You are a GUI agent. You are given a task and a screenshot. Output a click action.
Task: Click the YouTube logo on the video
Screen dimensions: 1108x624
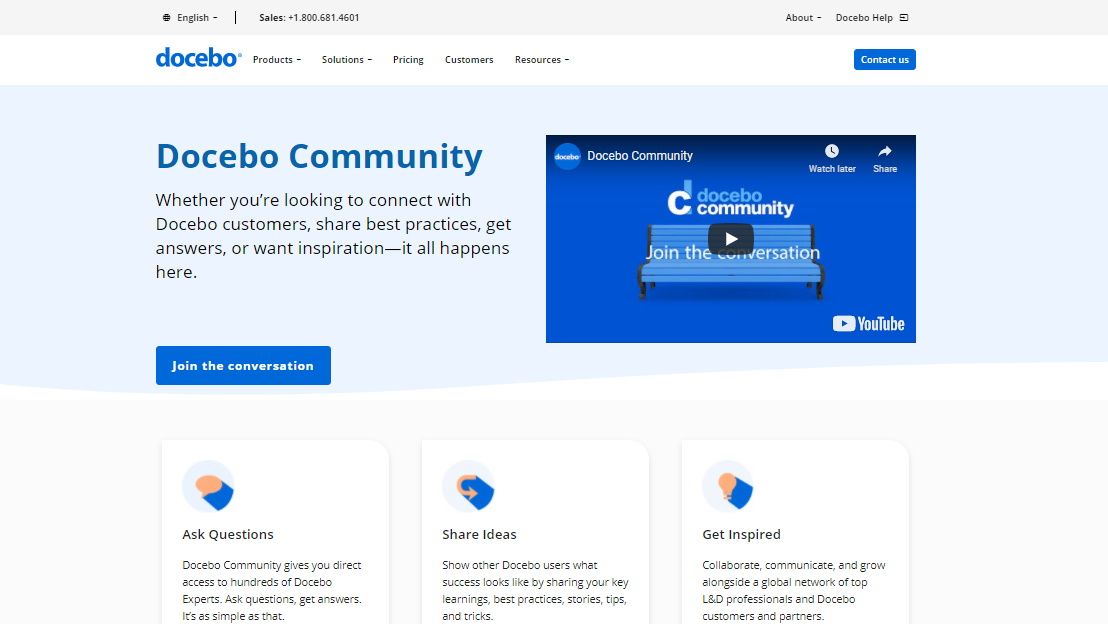pos(868,324)
